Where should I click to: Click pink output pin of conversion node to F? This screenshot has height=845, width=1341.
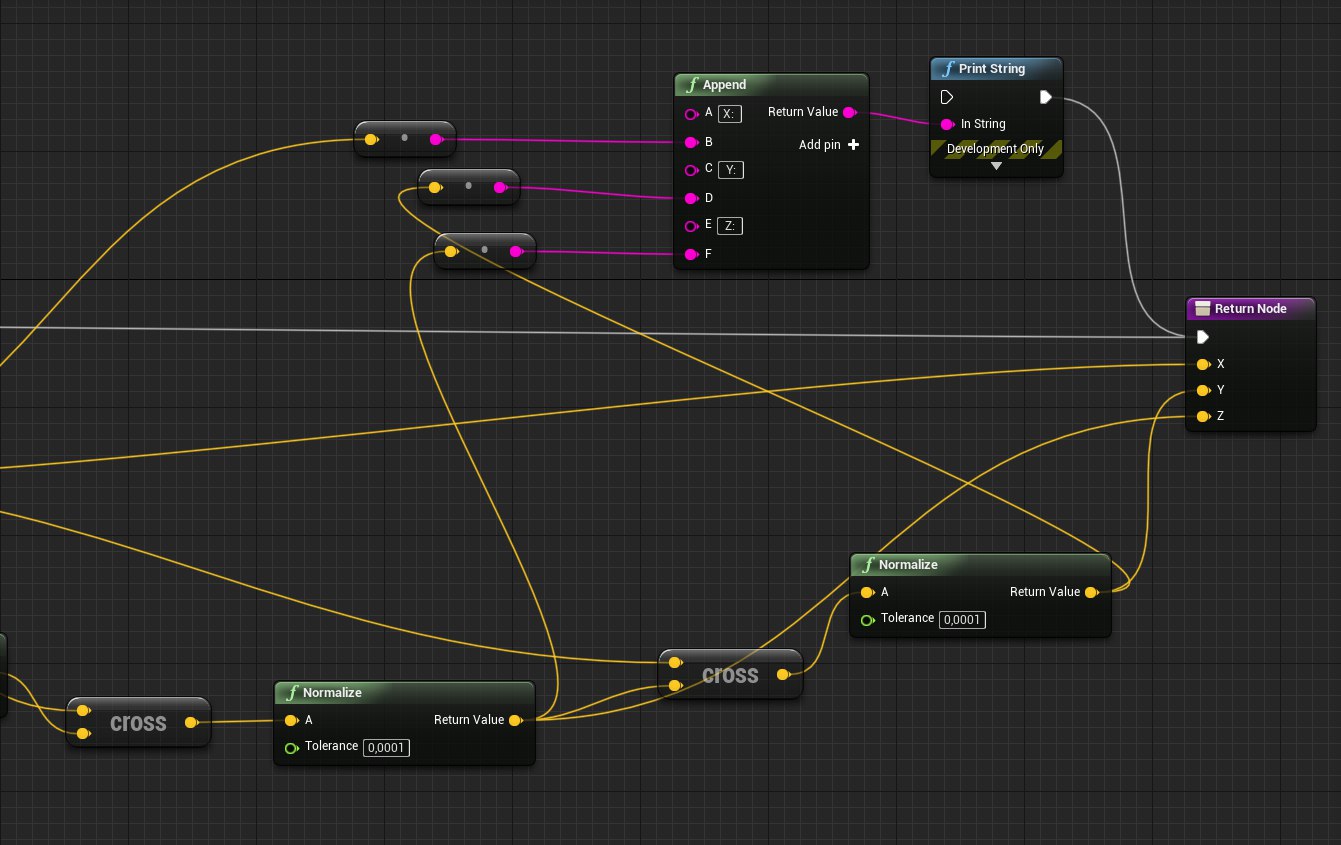516,252
